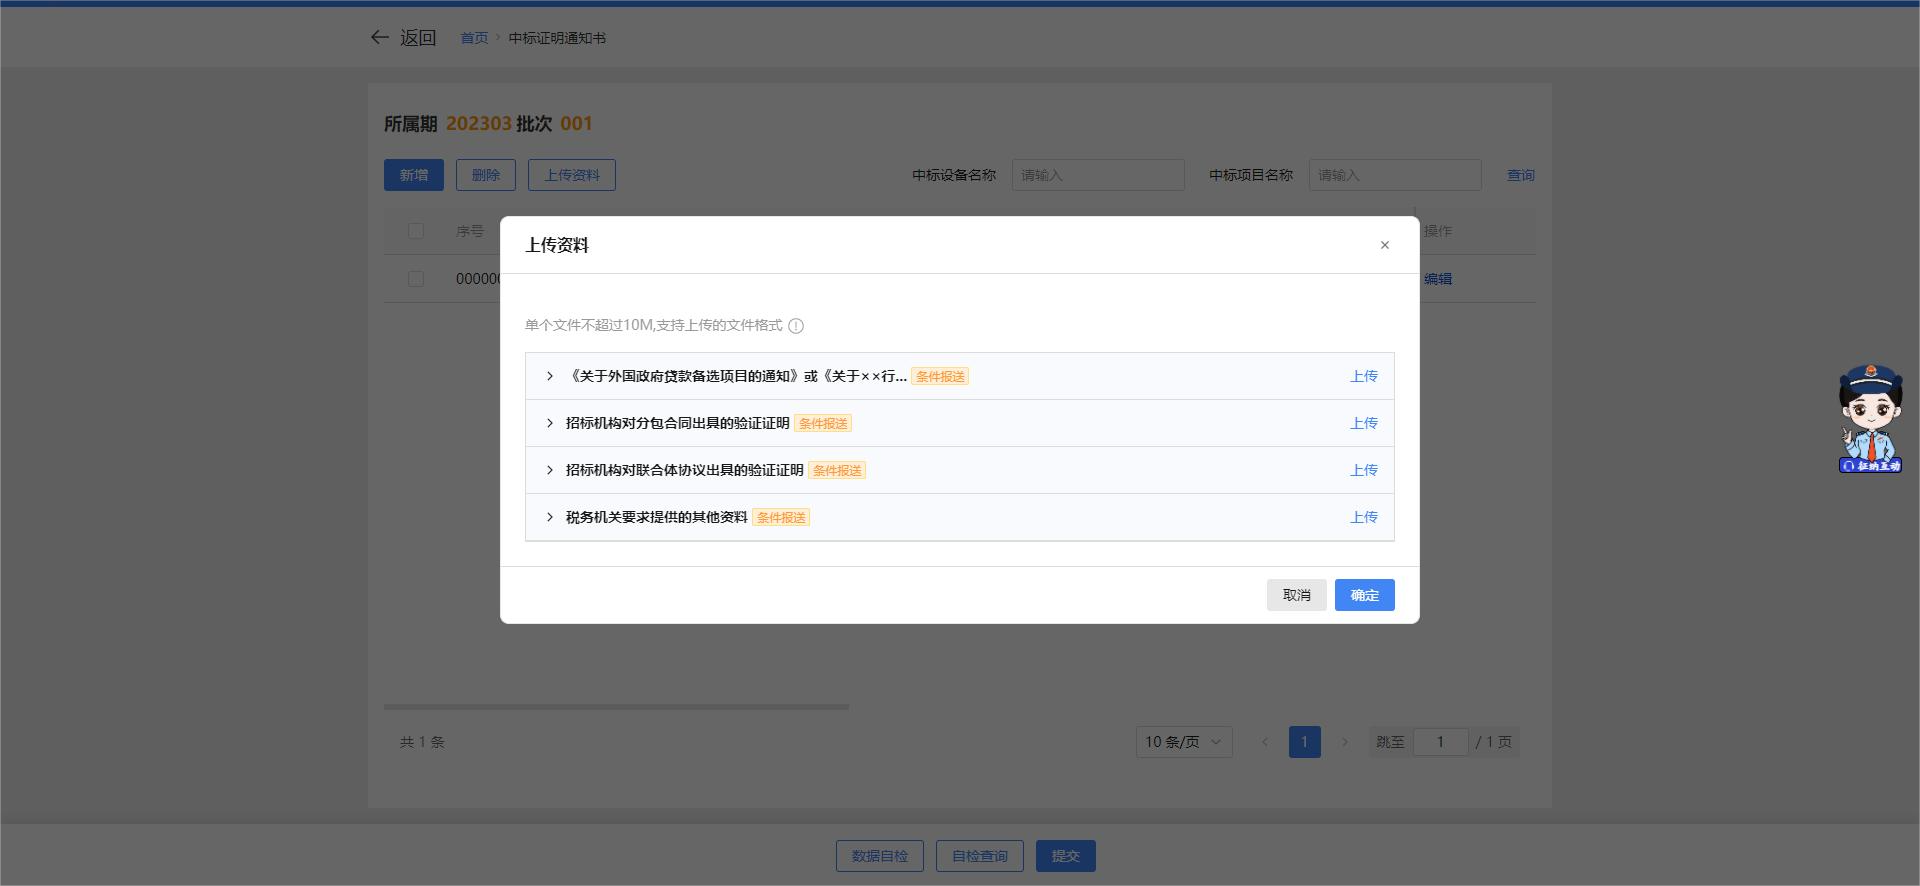Toggle the select-all header checkbox

[416, 231]
